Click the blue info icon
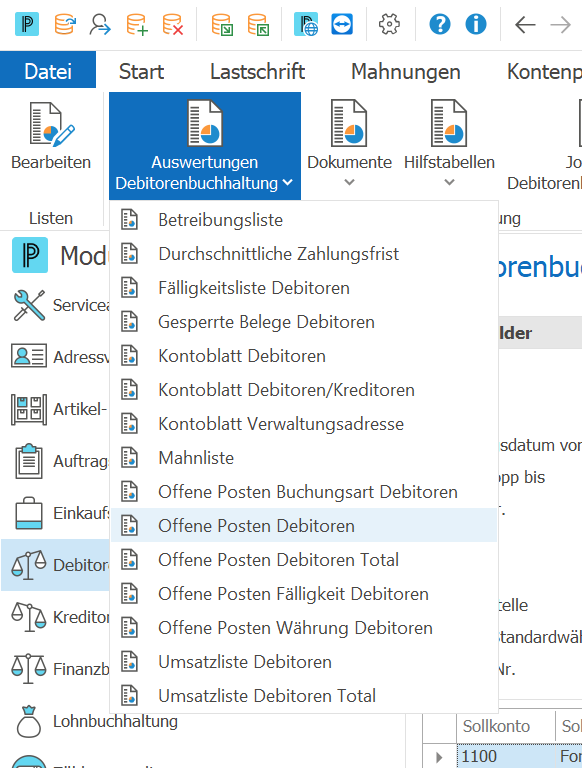The width and height of the screenshot is (582, 768). pyautogui.click(x=475, y=24)
